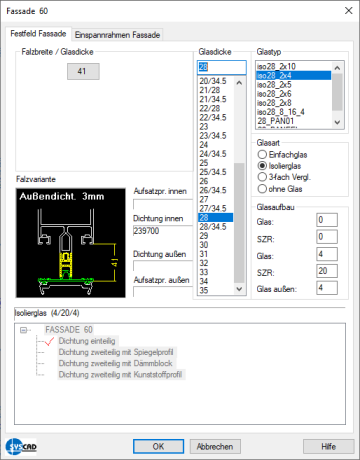The image size is (360, 460).
Task: Click the Glastyp list up arrow
Action: 337,68
